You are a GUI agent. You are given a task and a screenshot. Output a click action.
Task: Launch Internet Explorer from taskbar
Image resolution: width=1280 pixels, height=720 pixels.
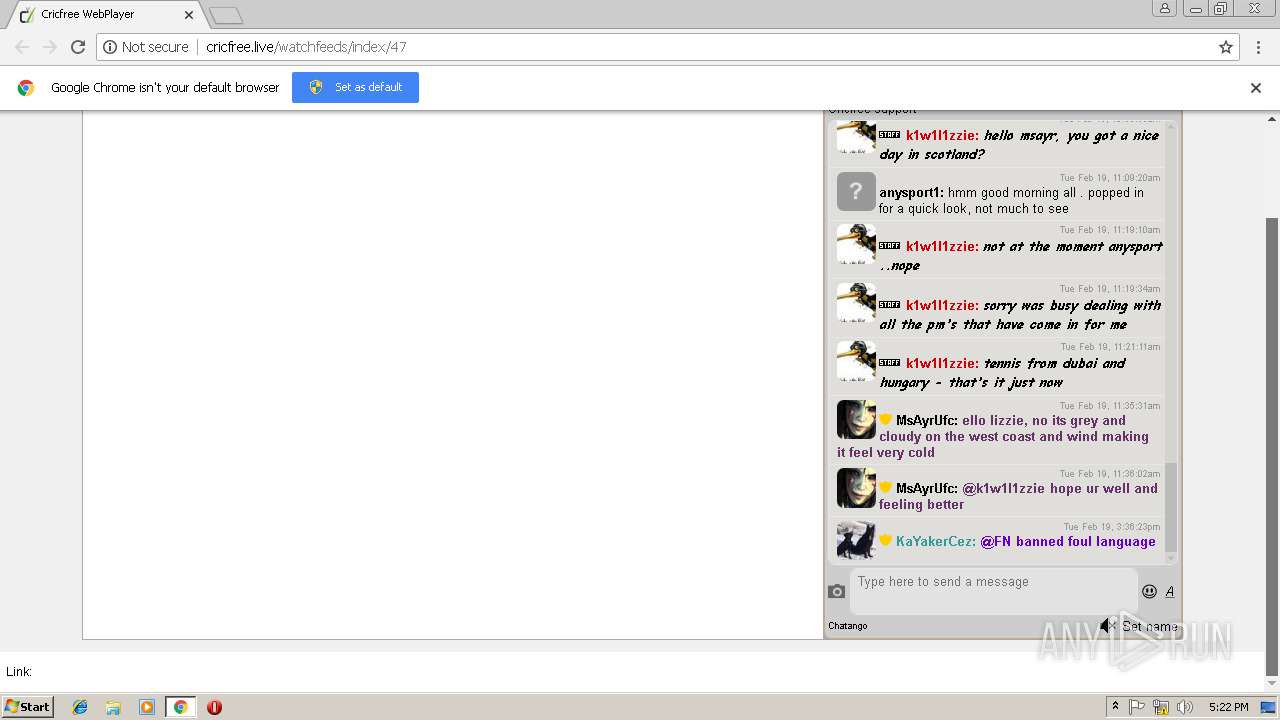tap(80, 707)
